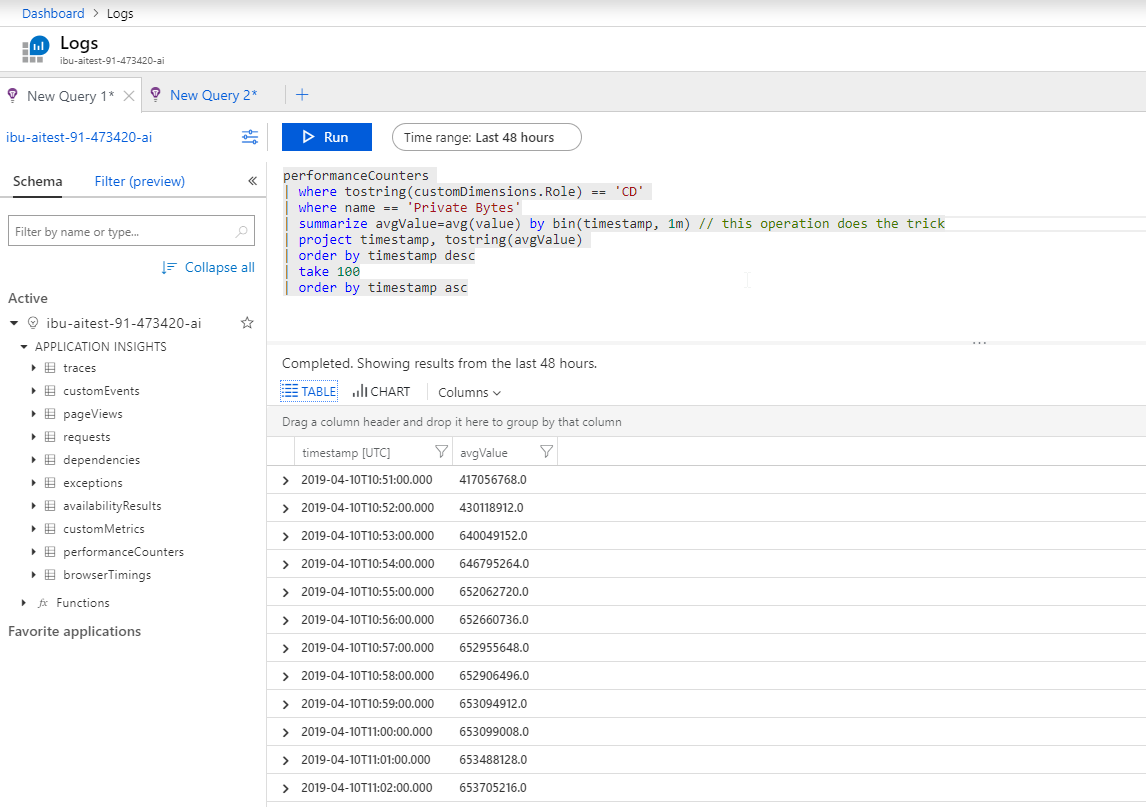Sort by timestamp [UTC] column header
Viewport: 1146px width, 807px height.
pos(346,452)
